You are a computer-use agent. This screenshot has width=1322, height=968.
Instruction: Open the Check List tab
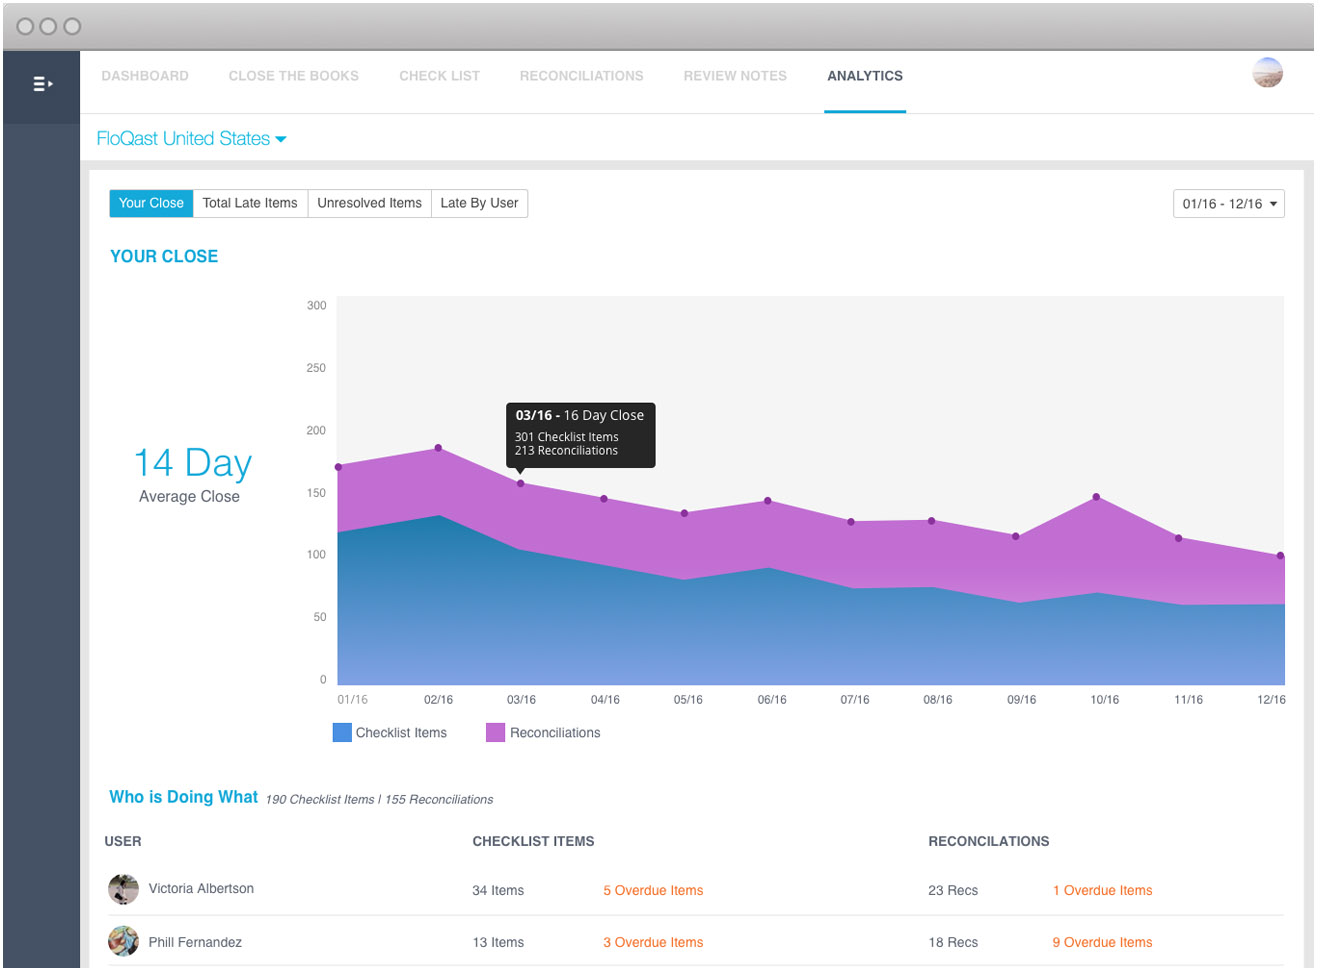(x=439, y=76)
